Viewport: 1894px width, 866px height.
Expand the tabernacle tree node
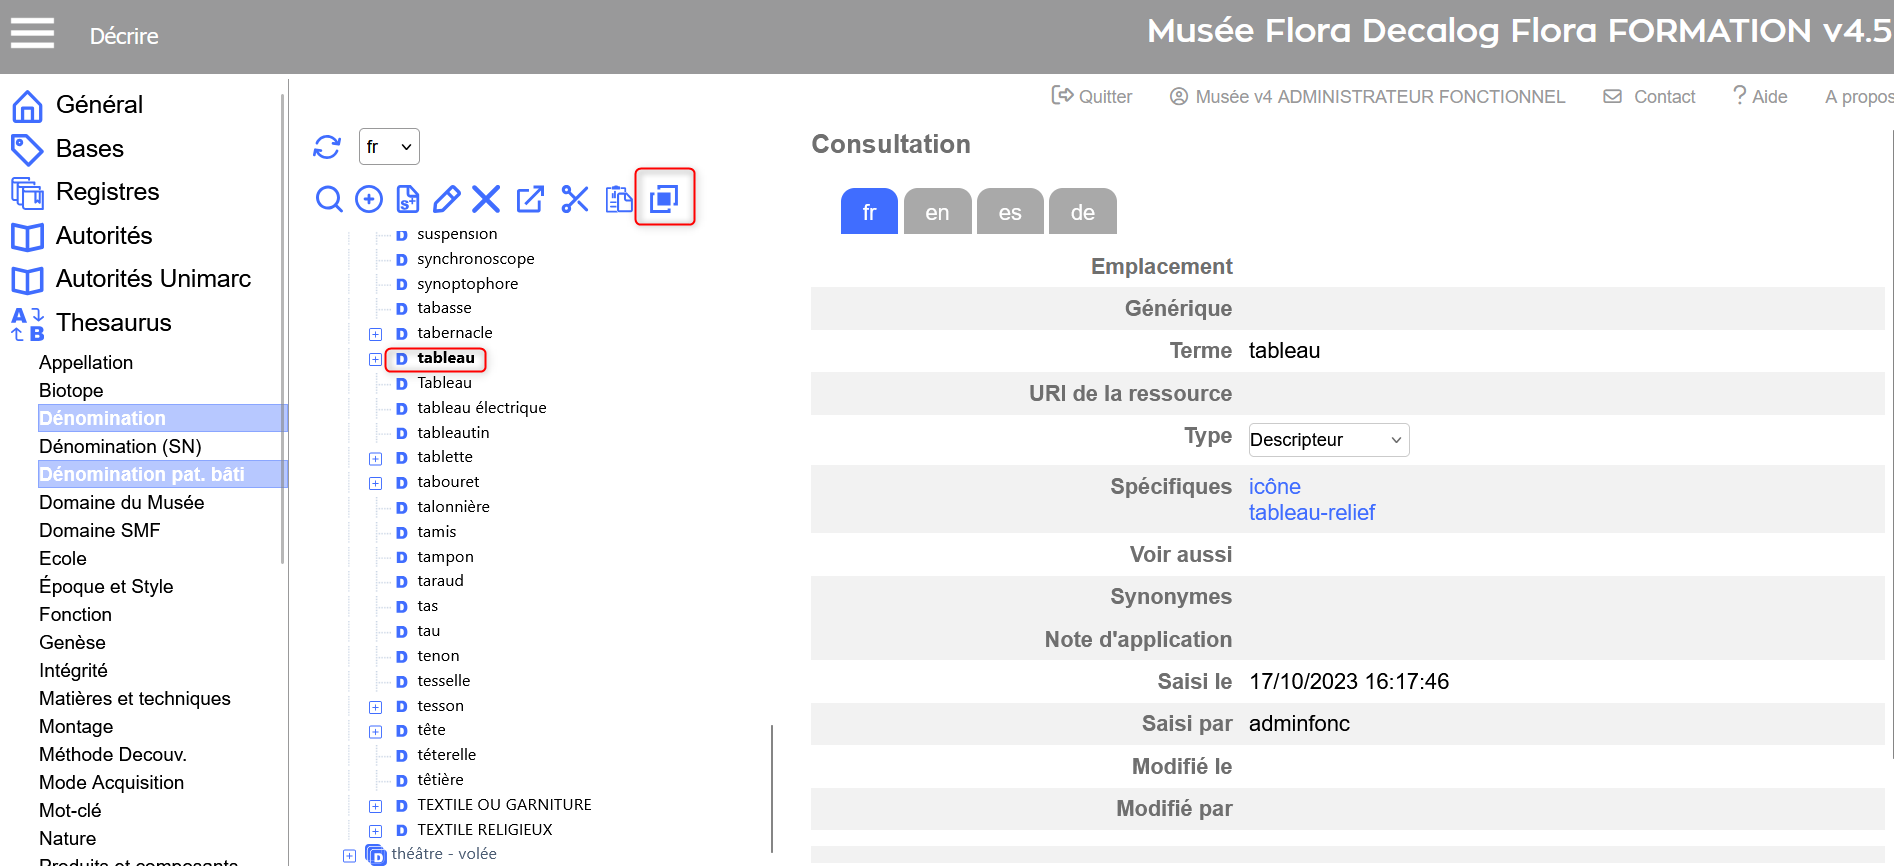376,334
